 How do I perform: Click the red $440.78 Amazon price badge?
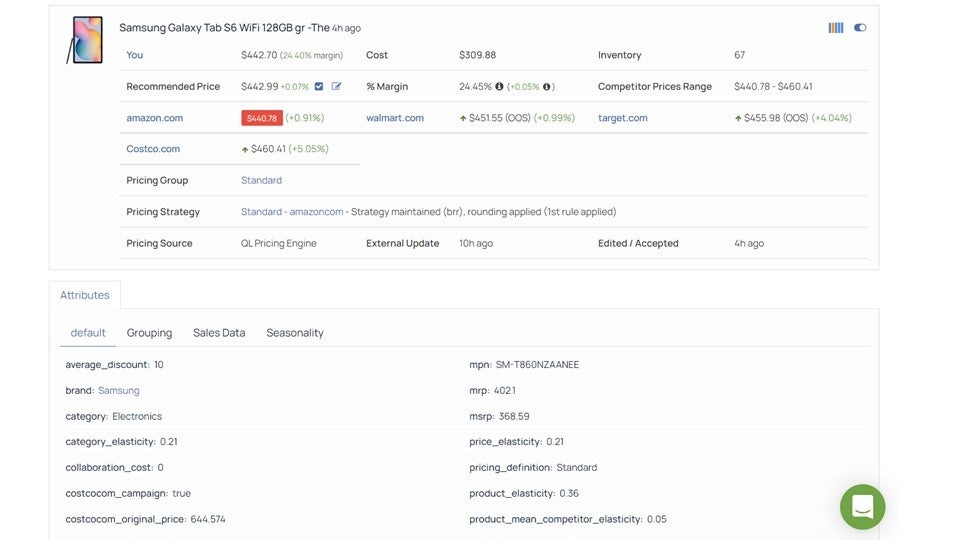pos(261,118)
